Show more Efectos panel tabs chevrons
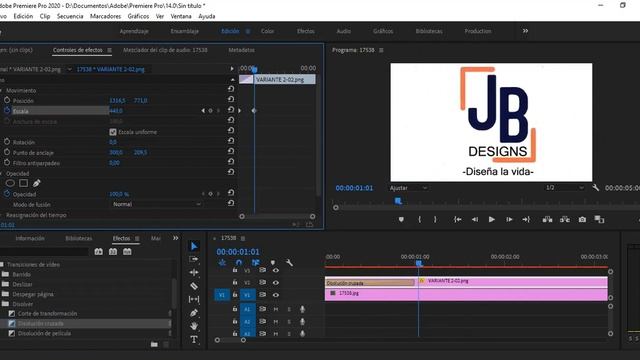Screen dimensions: 640x360 coord(176,238)
